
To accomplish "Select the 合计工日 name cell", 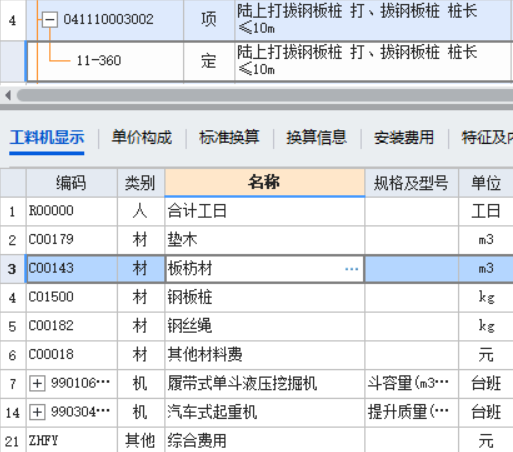I will click(x=265, y=211).
